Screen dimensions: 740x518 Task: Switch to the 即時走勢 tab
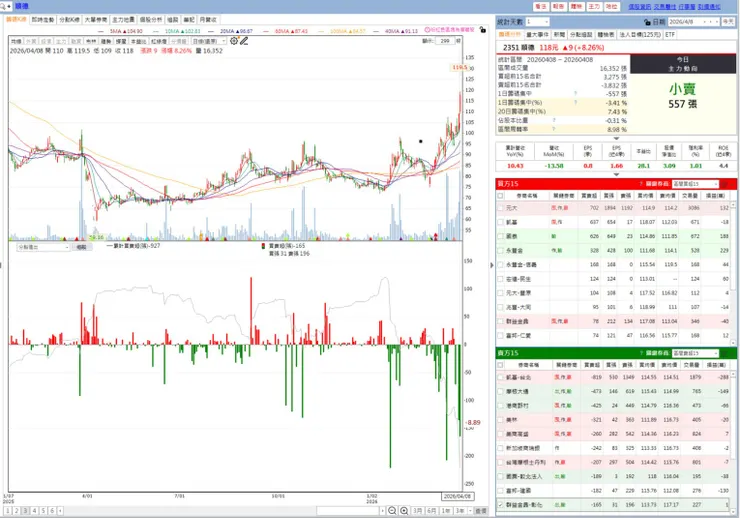(x=43, y=20)
